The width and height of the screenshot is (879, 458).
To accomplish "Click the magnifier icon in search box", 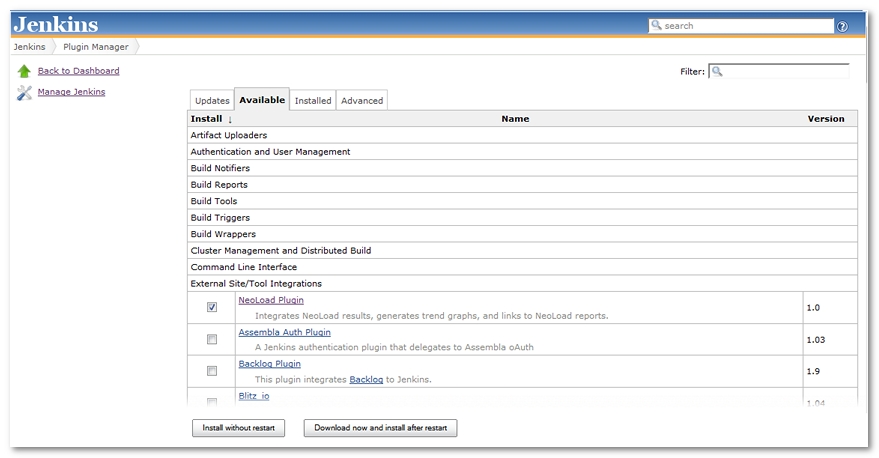I will click(x=656, y=25).
